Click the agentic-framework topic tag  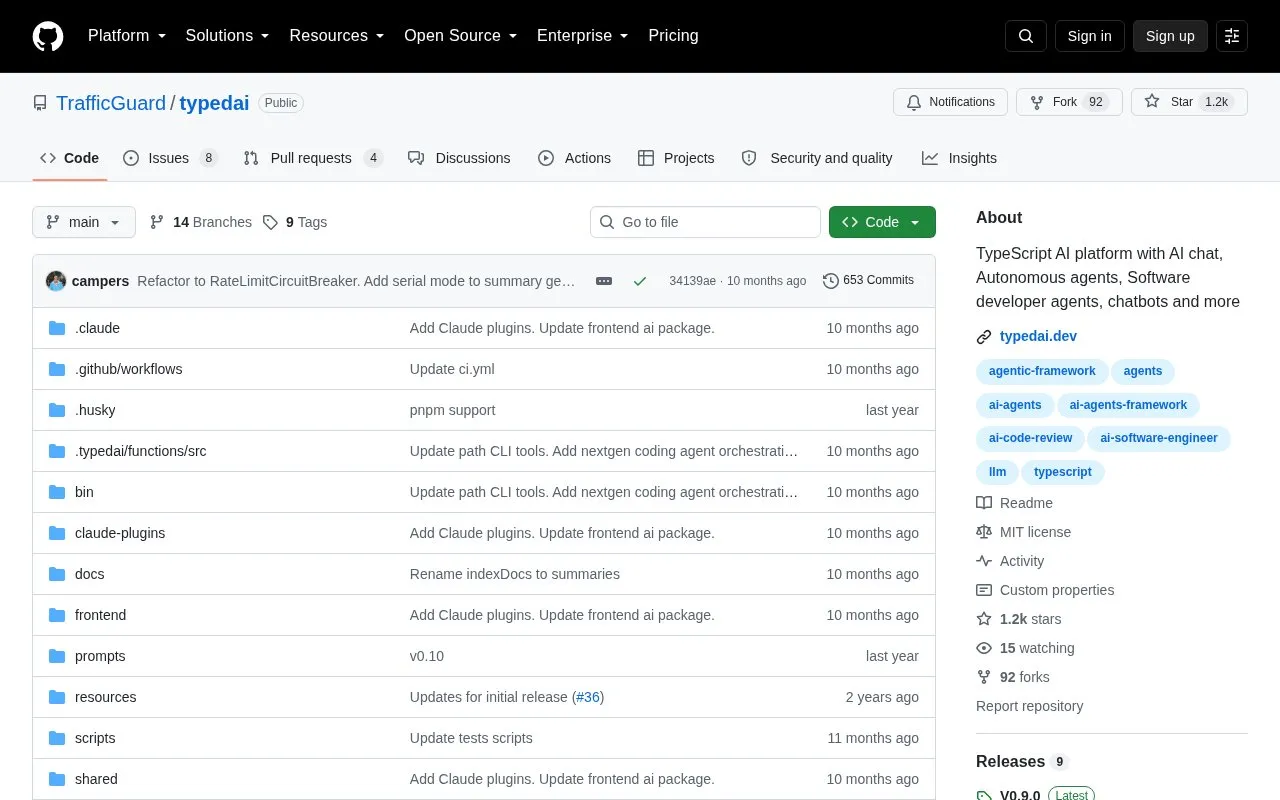pyautogui.click(x=1042, y=371)
